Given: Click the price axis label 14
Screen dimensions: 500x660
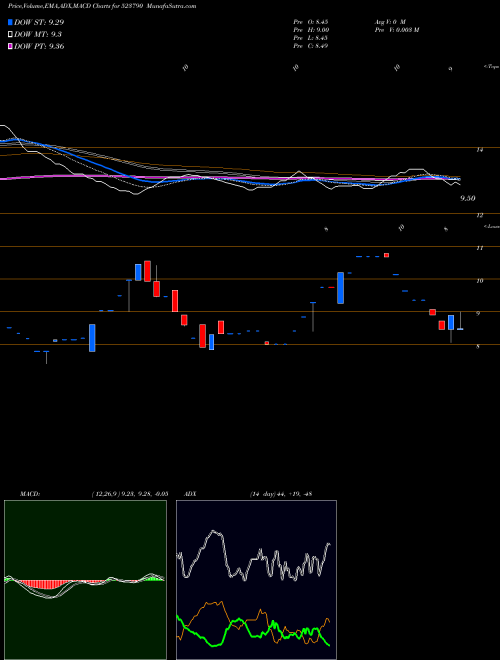Looking at the screenshot, I should 479,149.
